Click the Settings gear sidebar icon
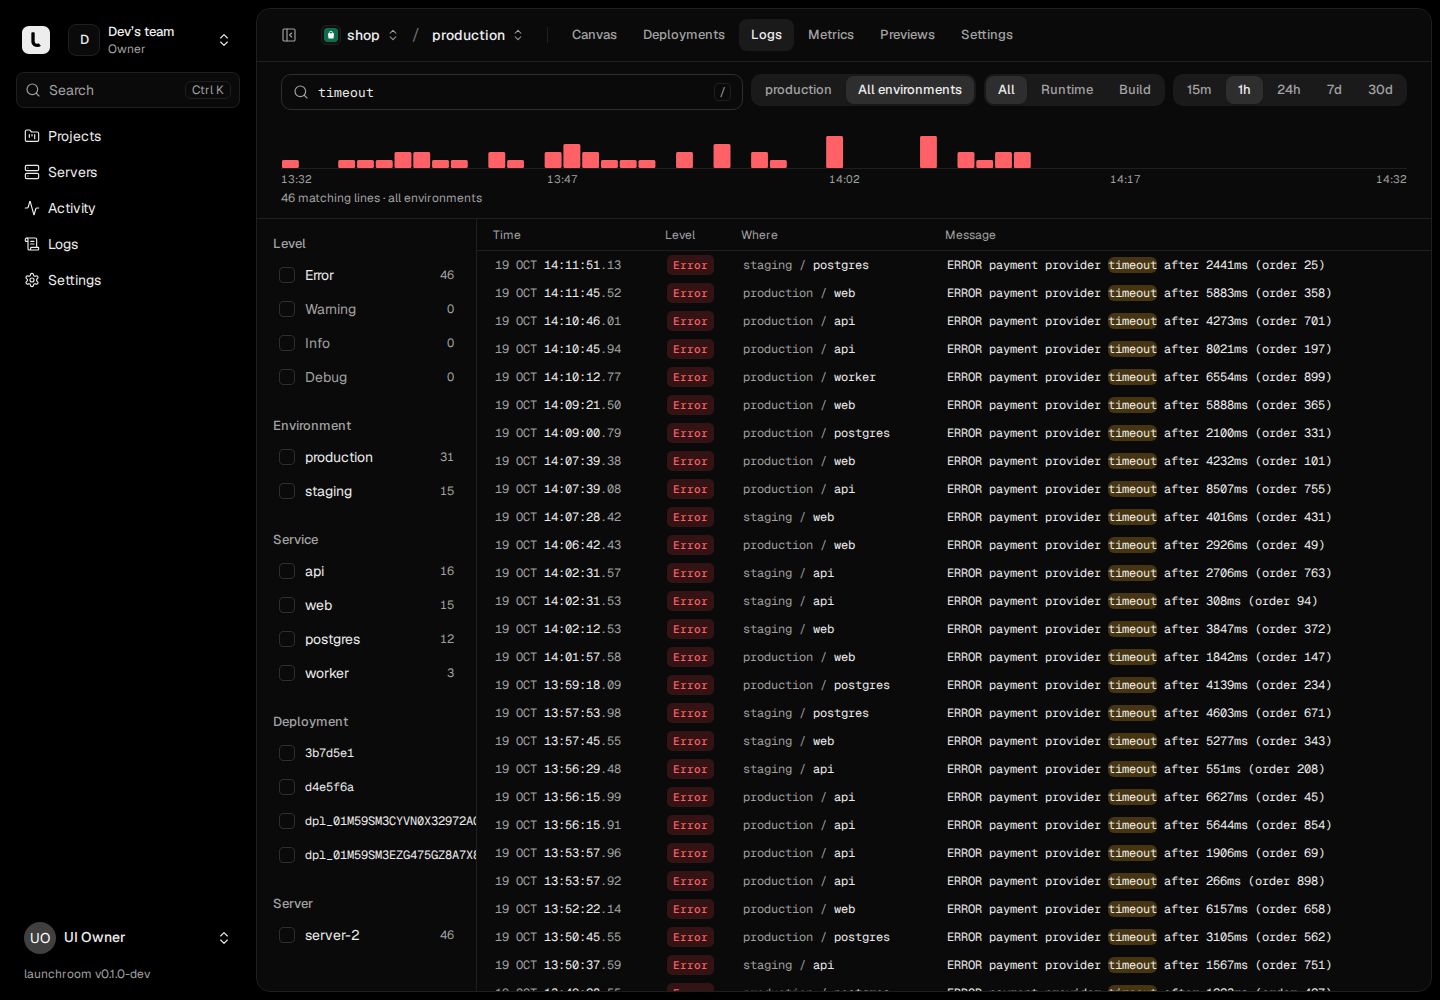Viewport: 1440px width, 1000px height. pos(32,280)
